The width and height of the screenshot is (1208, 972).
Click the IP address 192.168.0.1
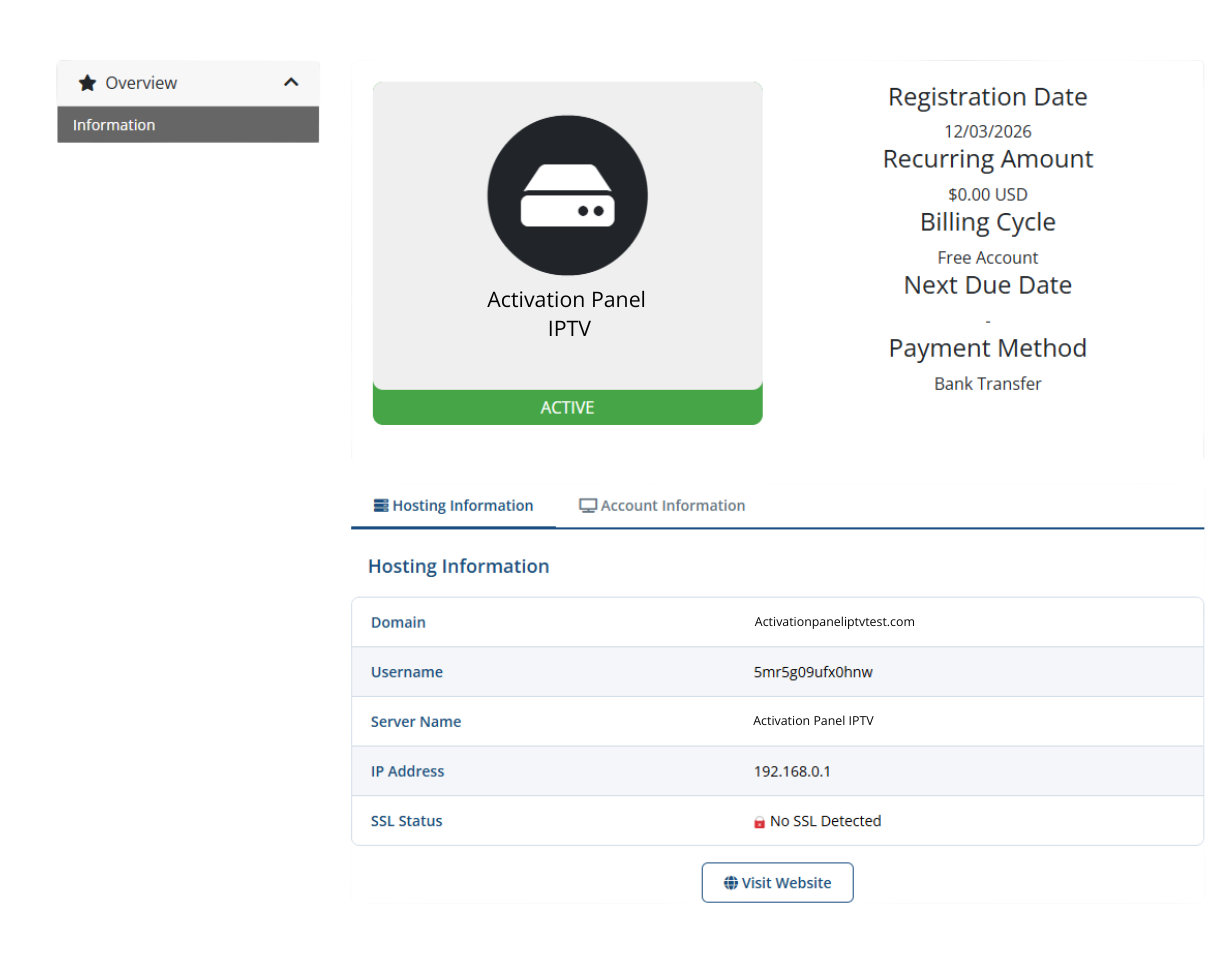[792, 772]
